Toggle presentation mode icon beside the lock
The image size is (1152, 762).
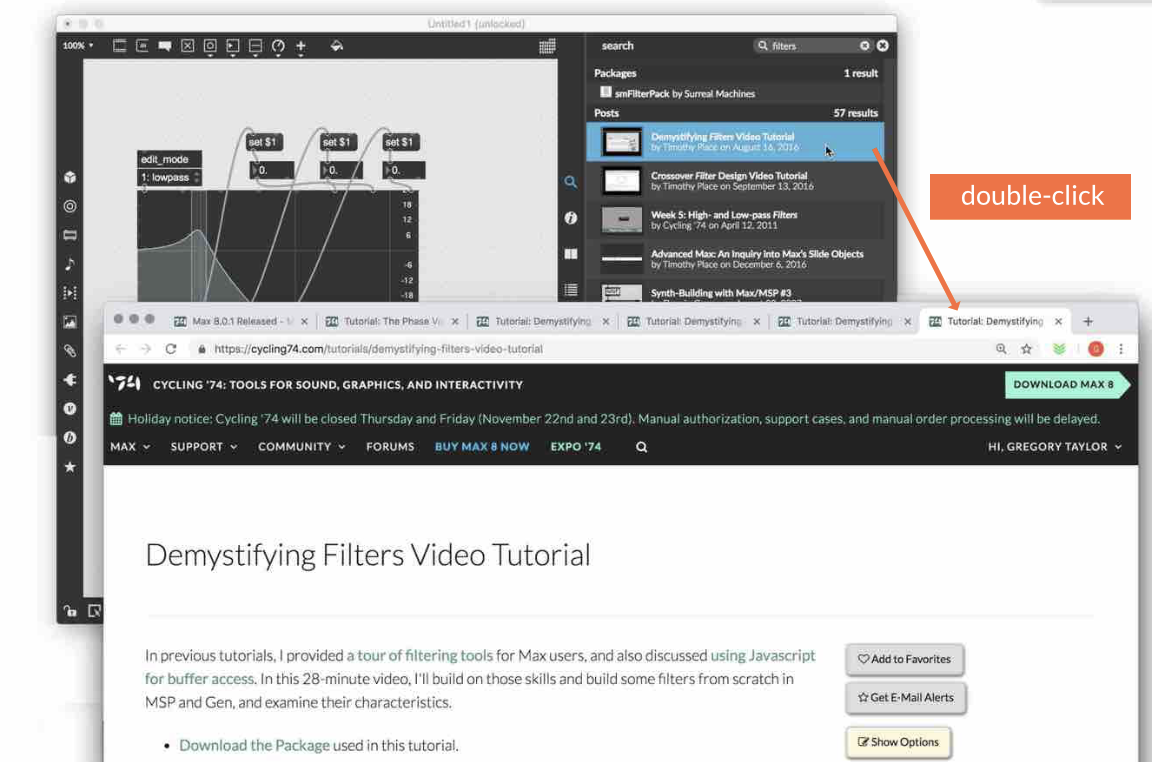coord(94,611)
